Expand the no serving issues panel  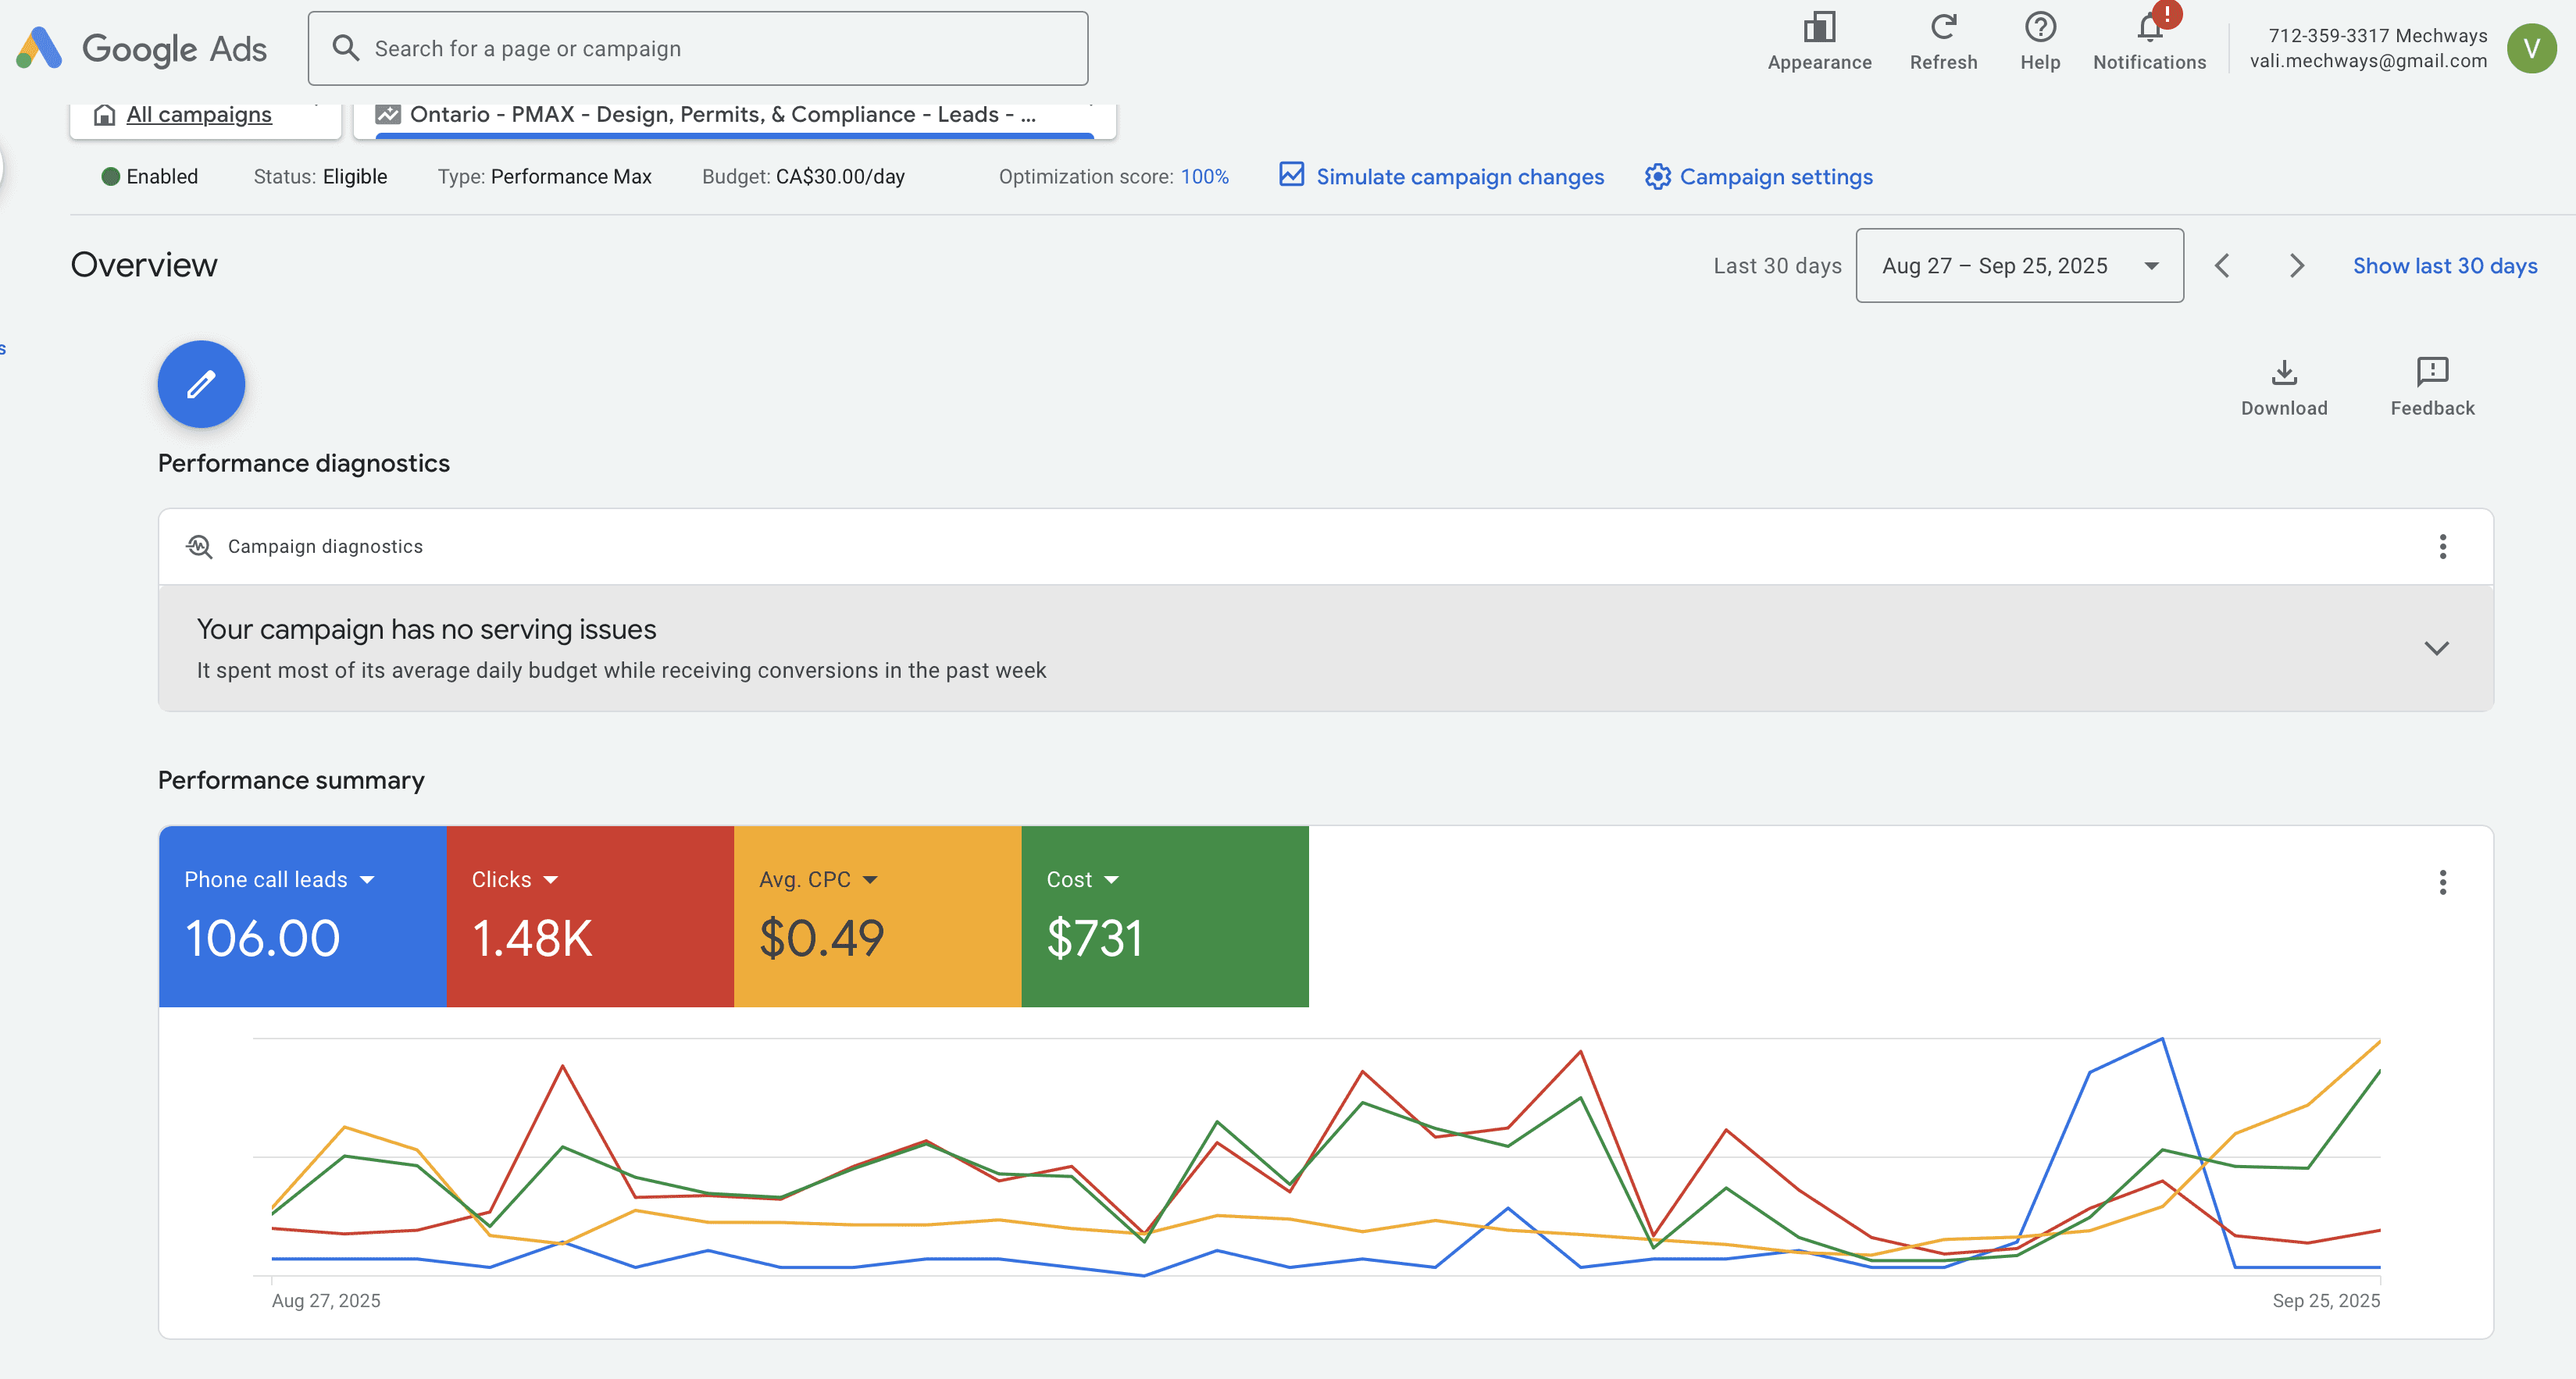pos(2436,648)
